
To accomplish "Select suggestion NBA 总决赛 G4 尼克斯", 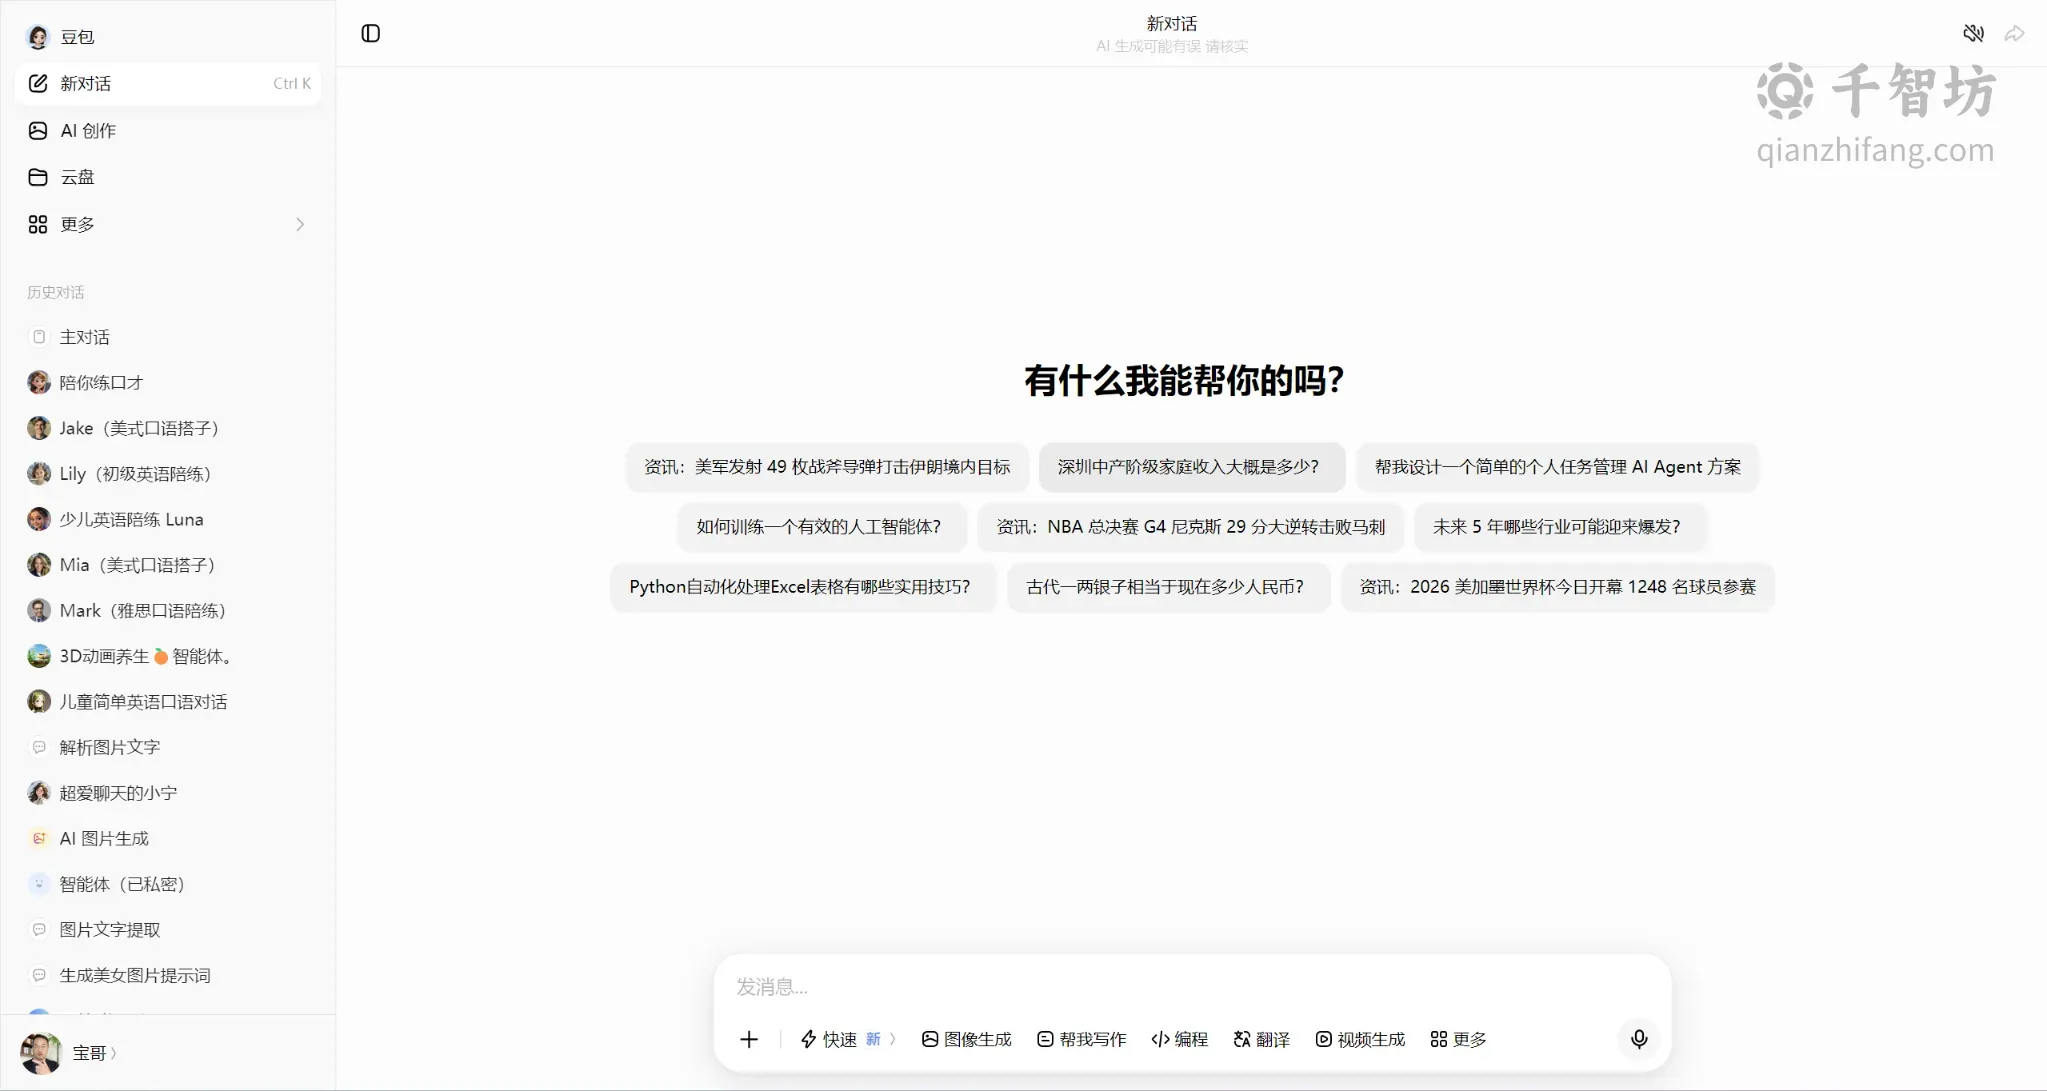I will coord(1190,527).
